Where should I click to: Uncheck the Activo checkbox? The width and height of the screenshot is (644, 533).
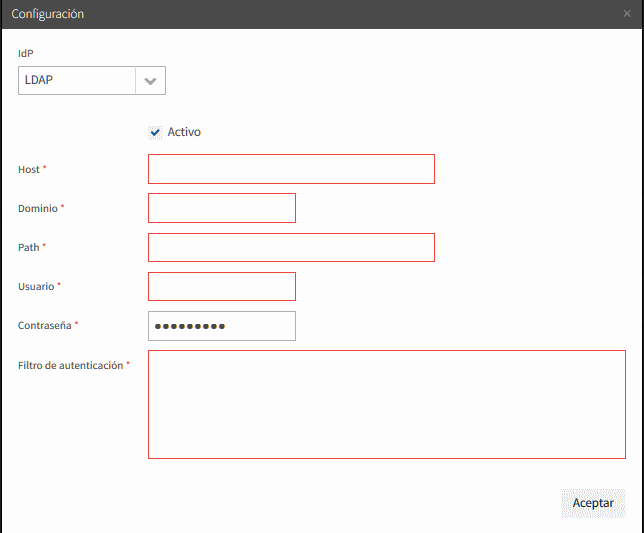(x=155, y=132)
